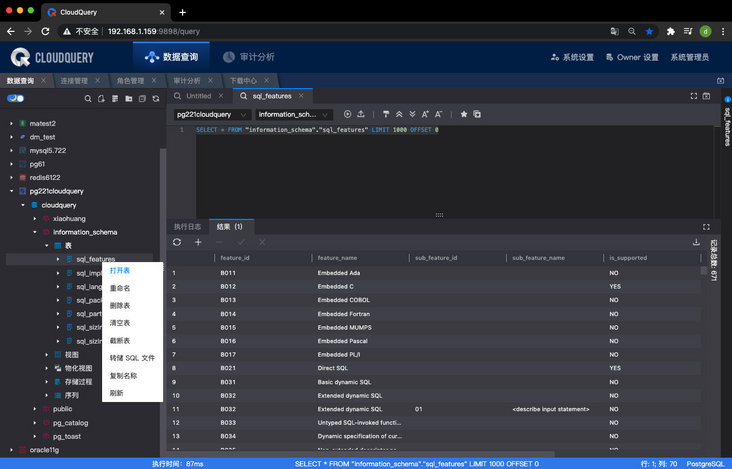Refresh the database tree list
The image size is (732, 469).
coord(155,98)
